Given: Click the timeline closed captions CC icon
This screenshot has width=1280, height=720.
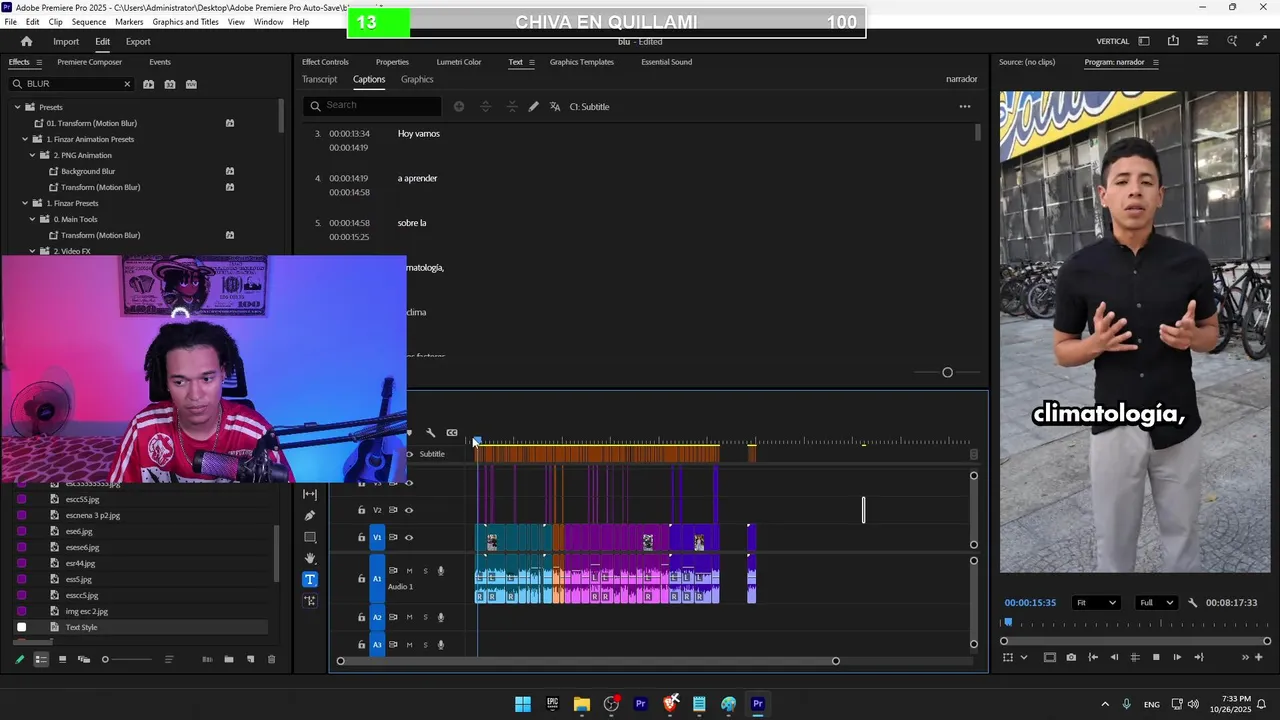Looking at the screenshot, I should pos(452,433).
